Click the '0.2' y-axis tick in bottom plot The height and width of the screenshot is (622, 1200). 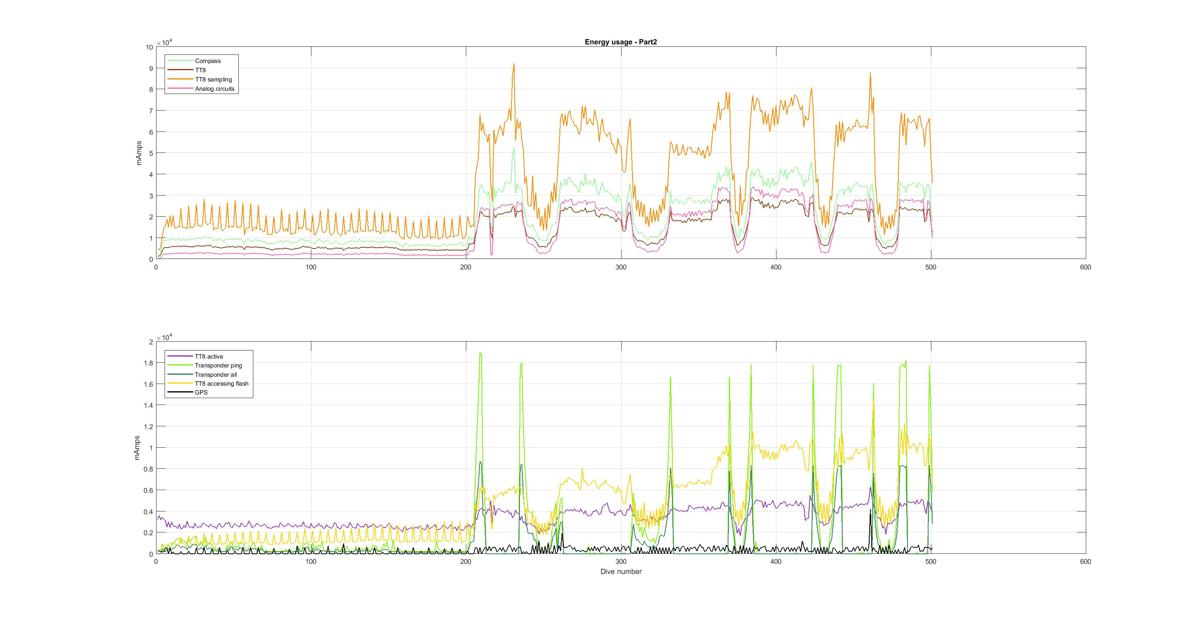(148, 533)
